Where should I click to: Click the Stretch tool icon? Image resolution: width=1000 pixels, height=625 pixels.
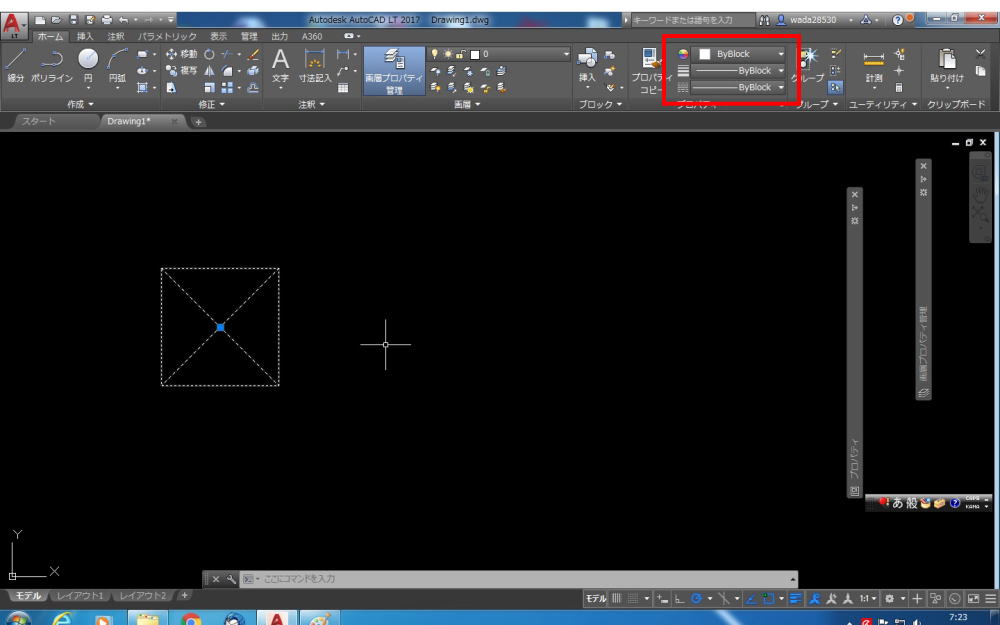[172, 87]
